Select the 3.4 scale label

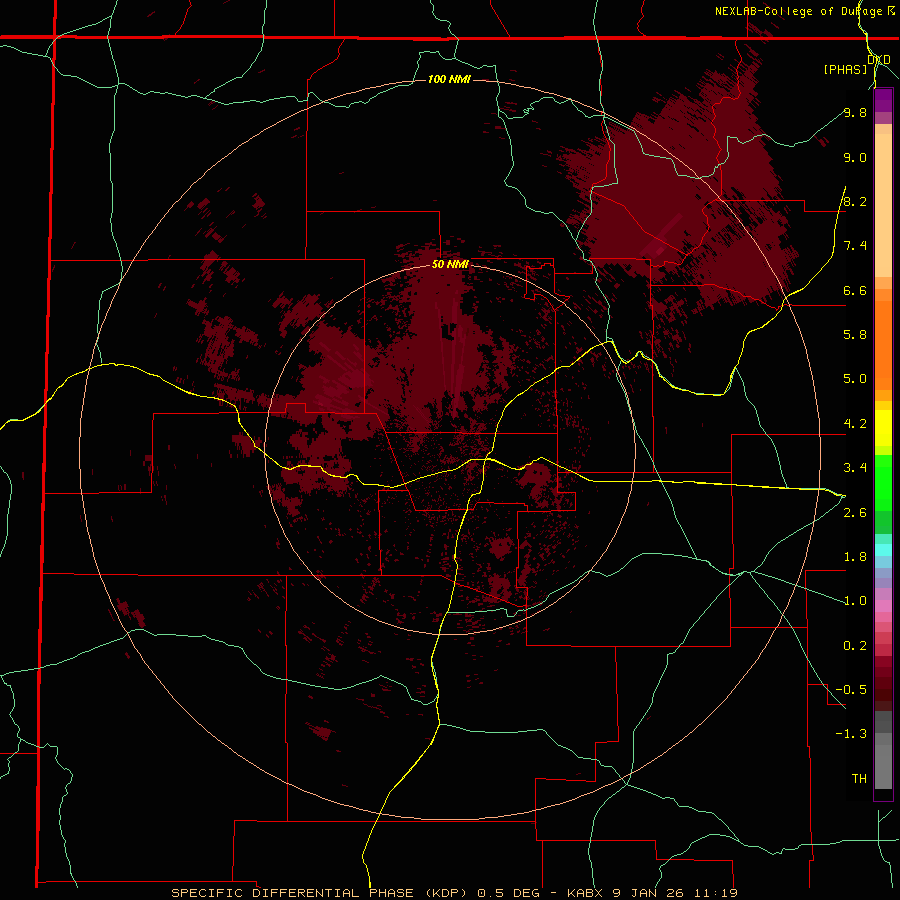tap(855, 468)
